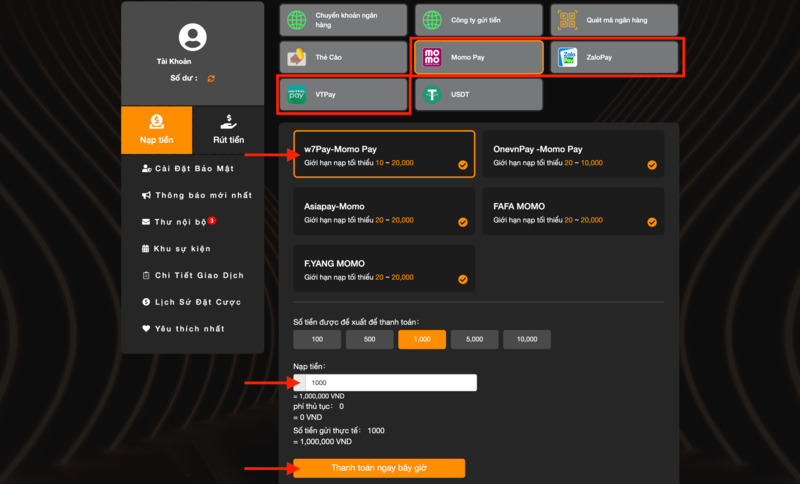Screen dimensions: 800x484
Task: Pick the USDT Tether icon
Action: (x=432, y=95)
